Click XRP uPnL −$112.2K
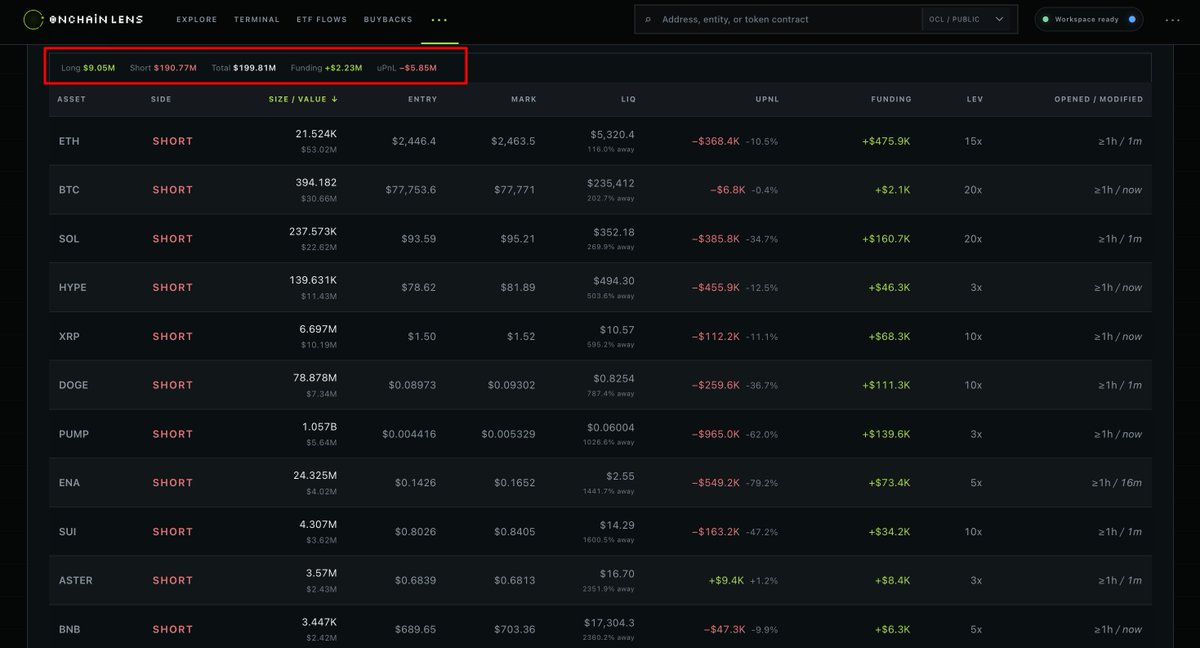Image resolution: width=1200 pixels, height=648 pixels. tap(716, 337)
